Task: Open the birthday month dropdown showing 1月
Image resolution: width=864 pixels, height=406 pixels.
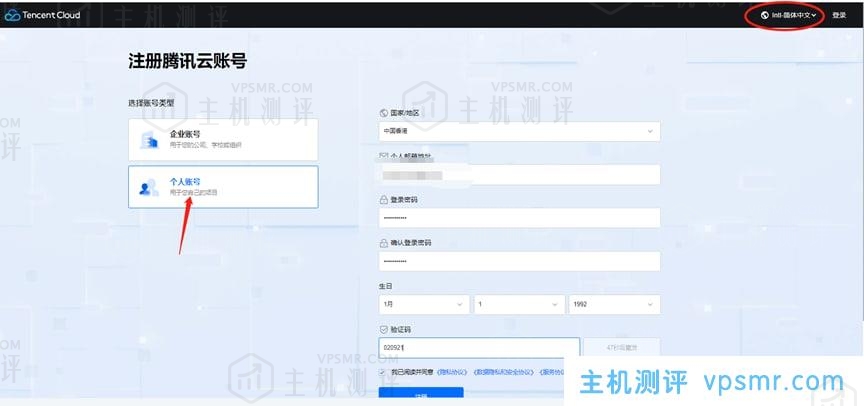Action: pos(424,304)
